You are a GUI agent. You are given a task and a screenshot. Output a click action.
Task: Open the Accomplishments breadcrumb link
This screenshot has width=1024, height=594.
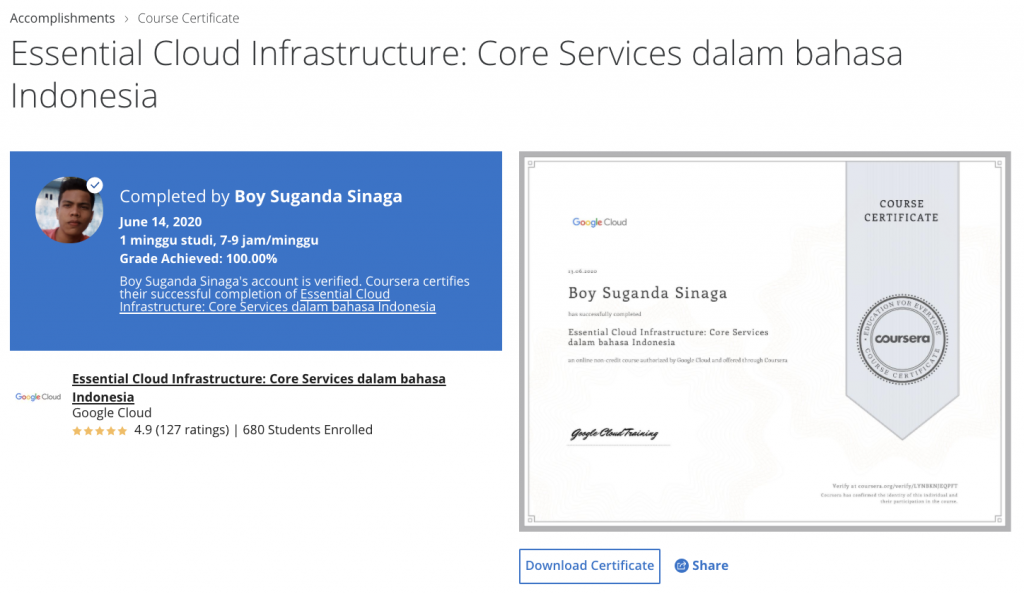(62, 18)
